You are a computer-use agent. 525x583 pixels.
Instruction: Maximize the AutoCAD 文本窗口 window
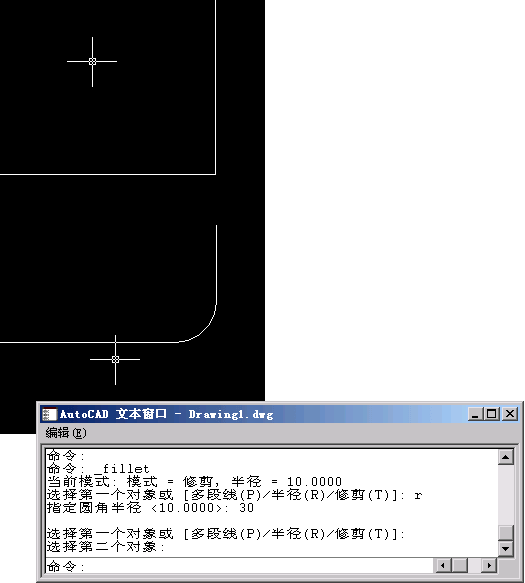pyautogui.click(x=492, y=414)
